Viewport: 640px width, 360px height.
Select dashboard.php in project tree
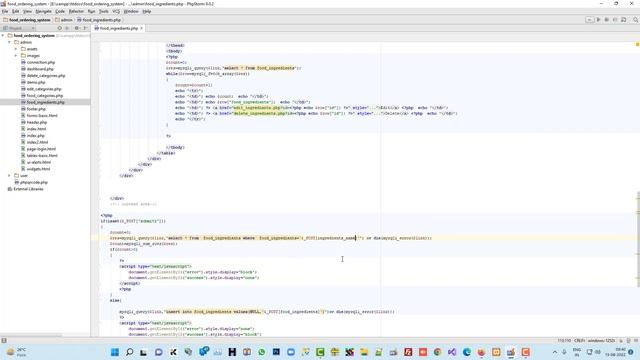coord(37,69)
